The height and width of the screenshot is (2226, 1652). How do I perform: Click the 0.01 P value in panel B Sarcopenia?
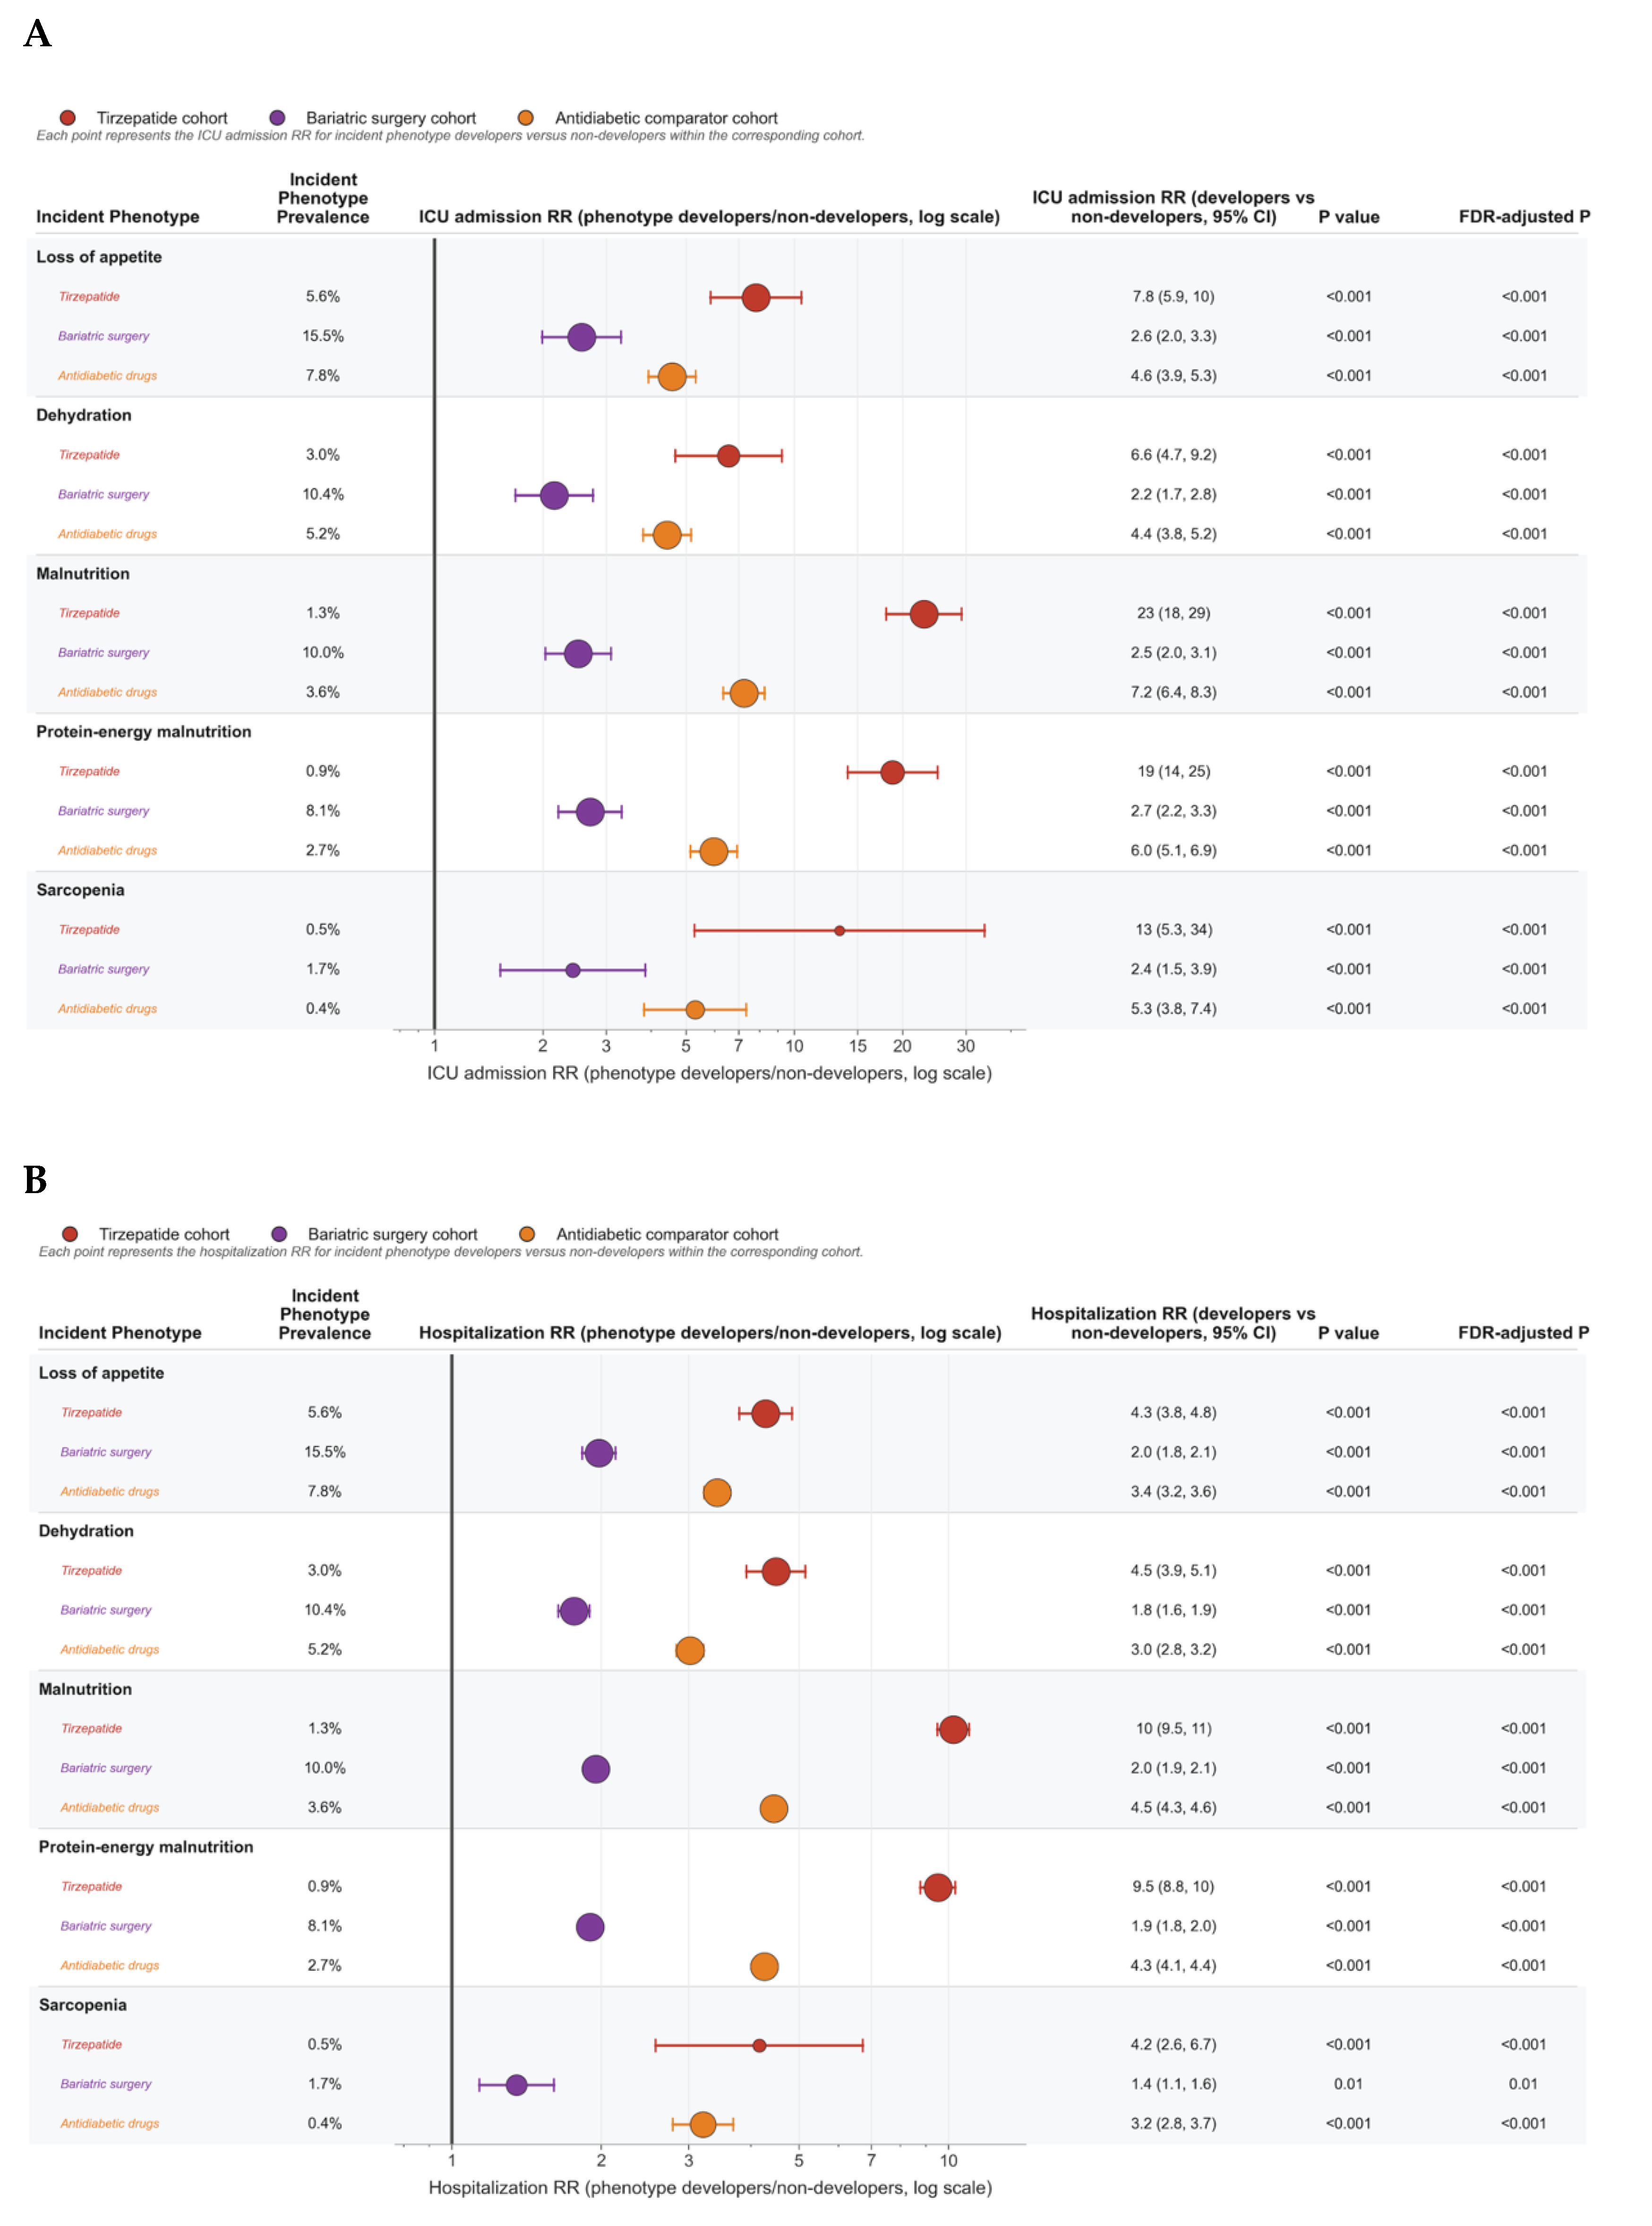tap(1348, 2084)
